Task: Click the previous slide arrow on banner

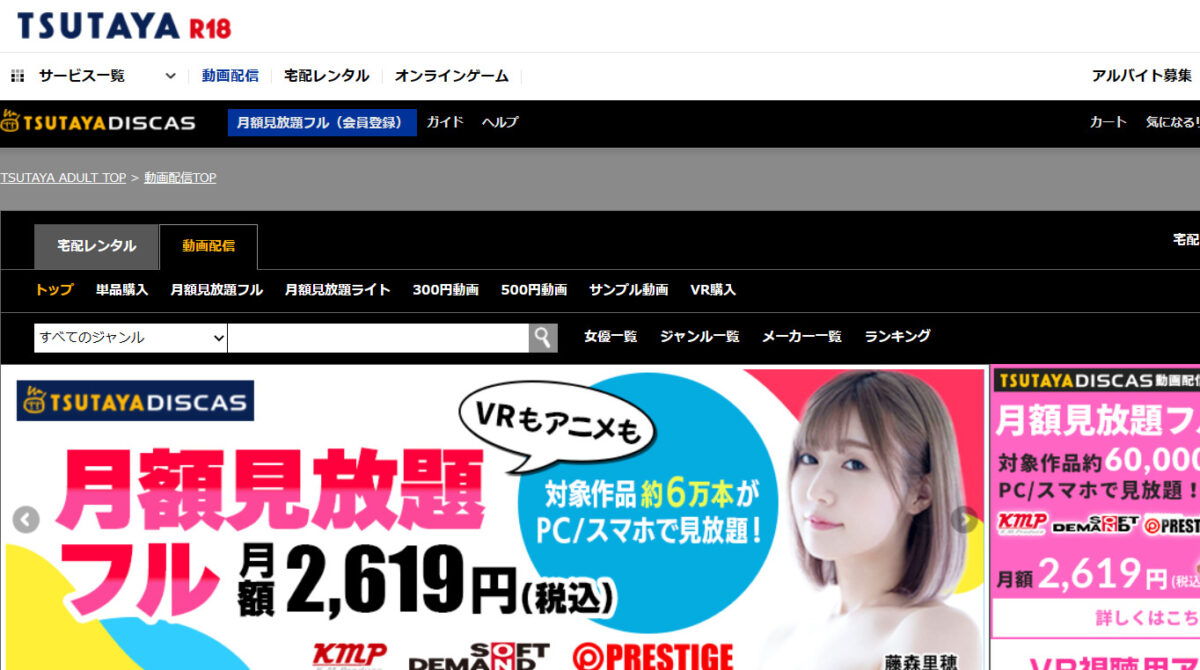Action: pos(26,520)
